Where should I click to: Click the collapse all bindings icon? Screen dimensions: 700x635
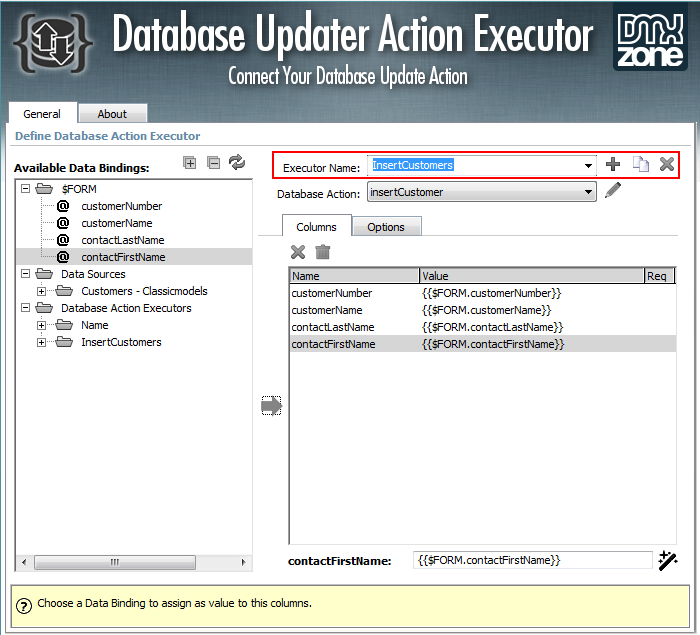pyautogui.click(x=213, y=163)
